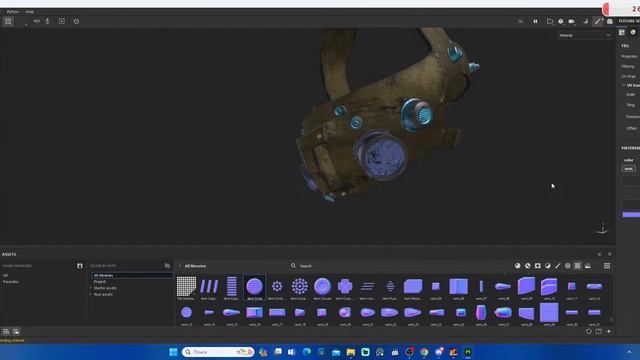Select the Project path entry
The width and height of the screenshot is (640, 360).
[x=100, y=282]
